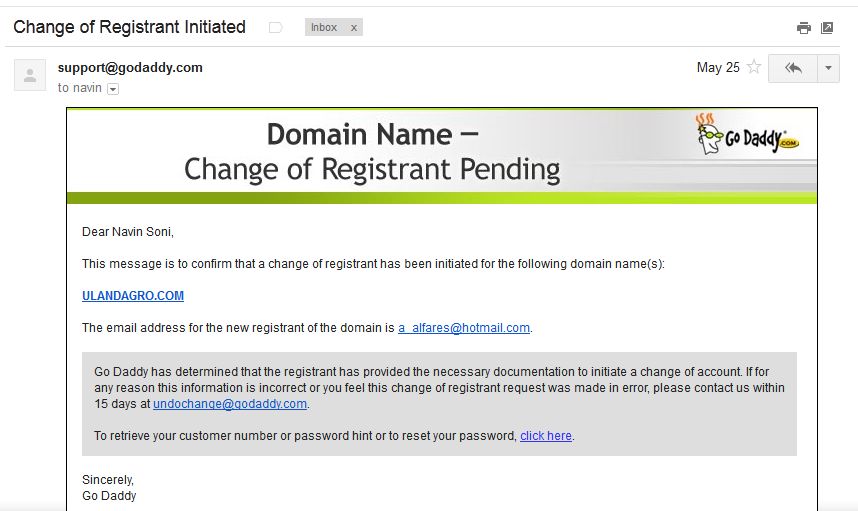Click the sender's profile avatar
The width and height of the screenshot is (858, 511).
click(x=30, y=75)
